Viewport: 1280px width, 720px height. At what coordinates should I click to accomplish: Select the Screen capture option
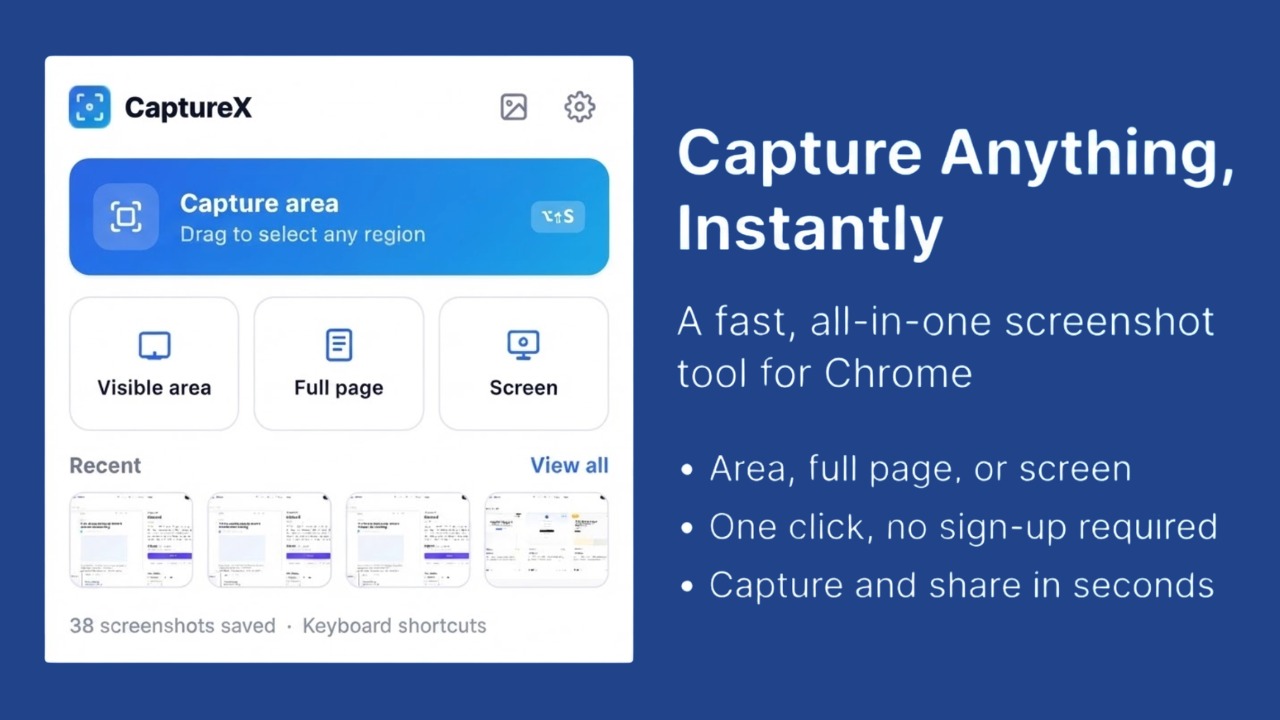524,364
